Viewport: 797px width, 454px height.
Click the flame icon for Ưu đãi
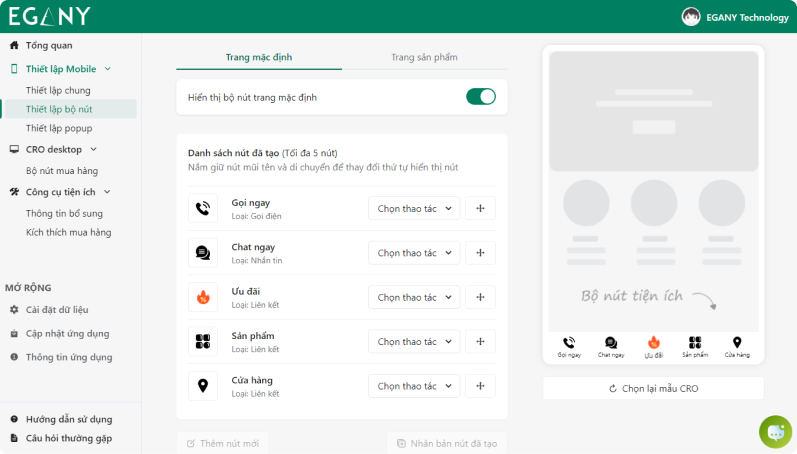point(203,297)
